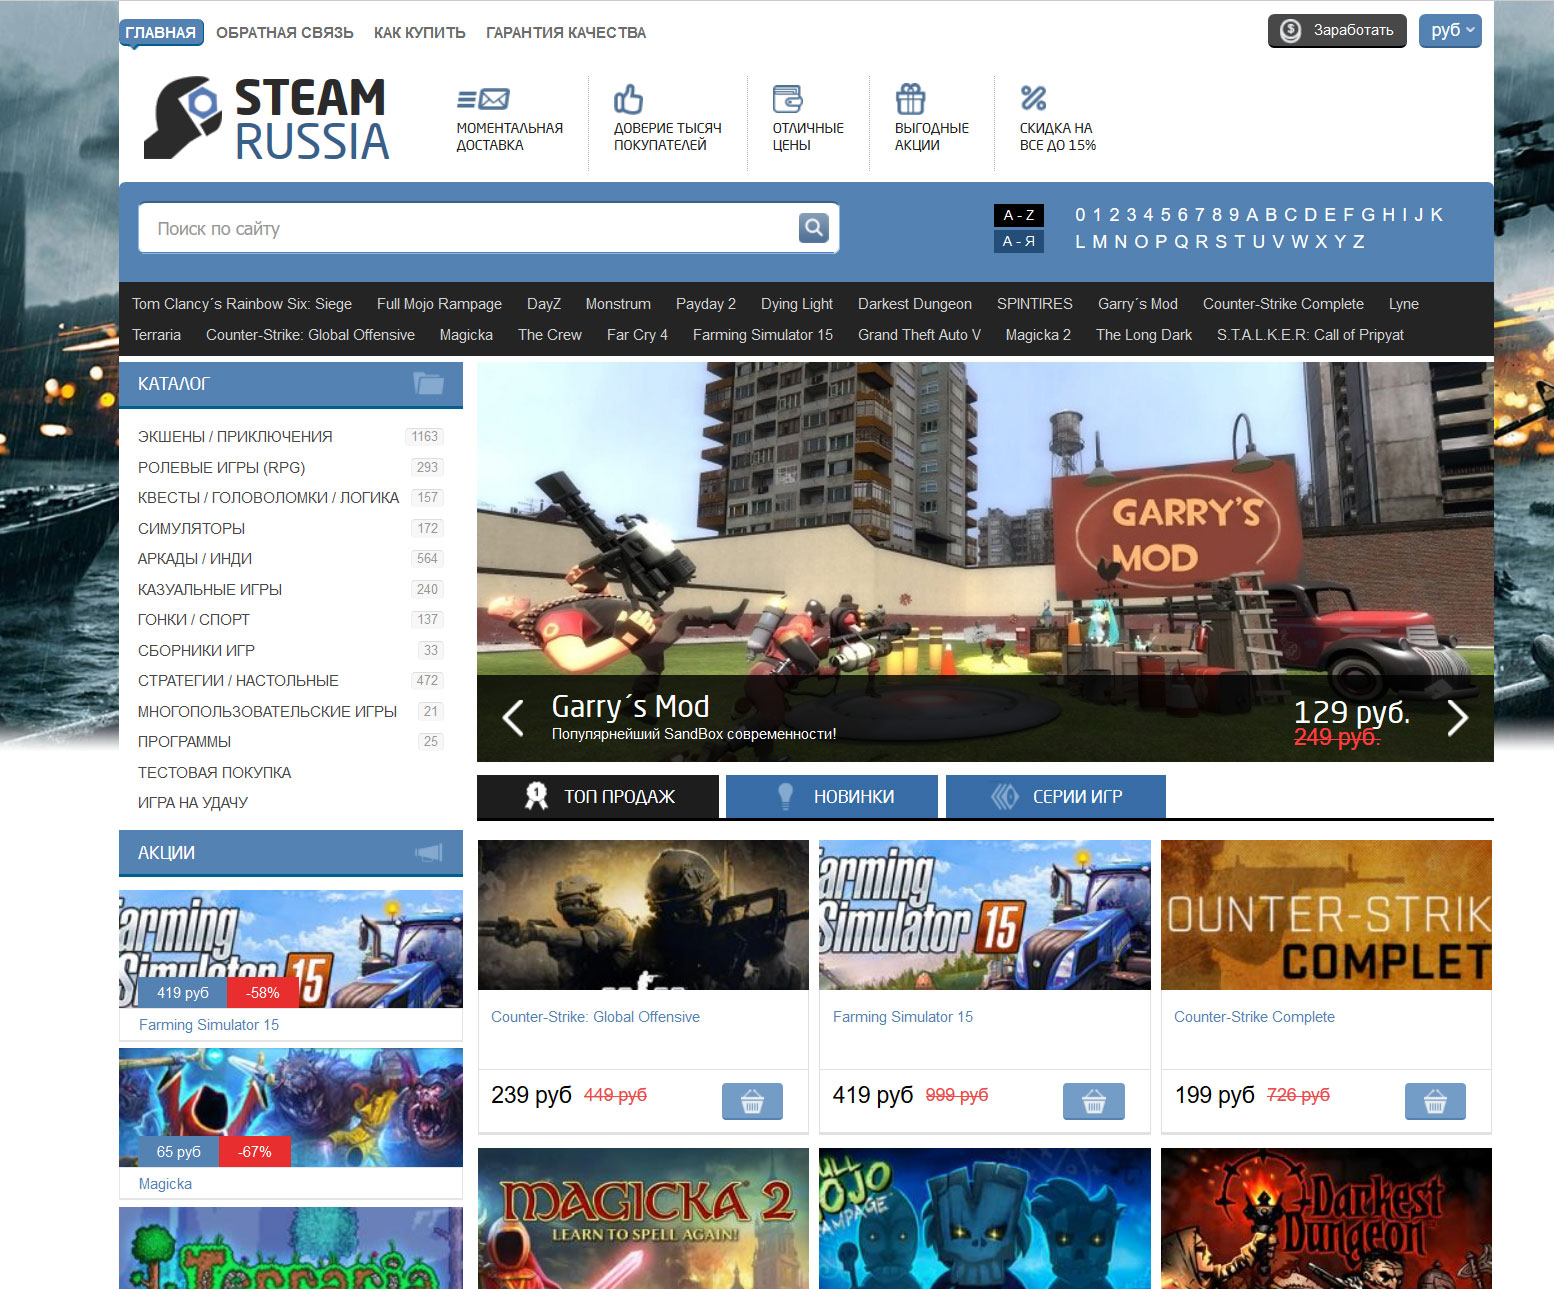Switch to Новинки tab
Image resolution: width=1554 pixels, height=1289 pixels.
point(832,796)
